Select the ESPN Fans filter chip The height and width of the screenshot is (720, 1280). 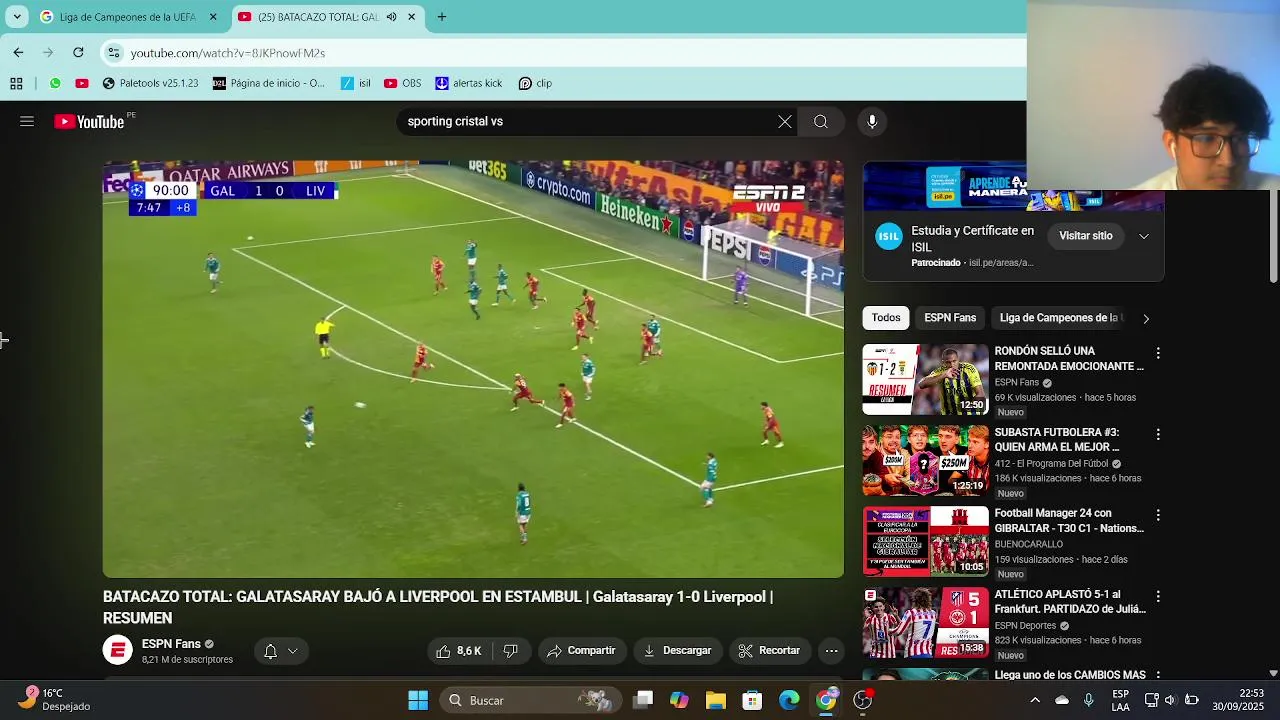[x=950, y=318]
